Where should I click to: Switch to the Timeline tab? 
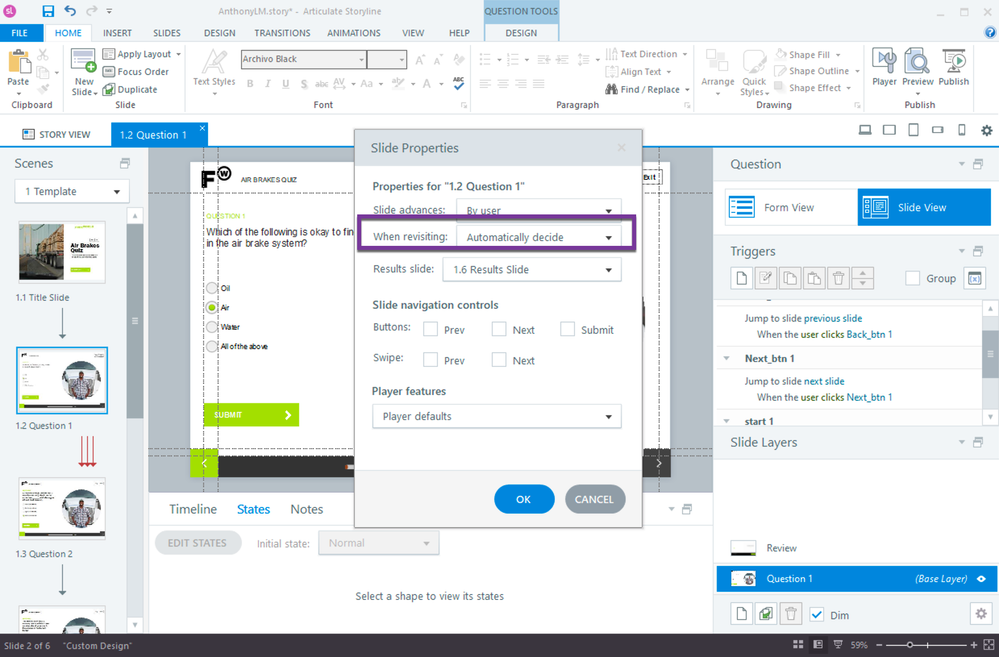coord(192,509)
